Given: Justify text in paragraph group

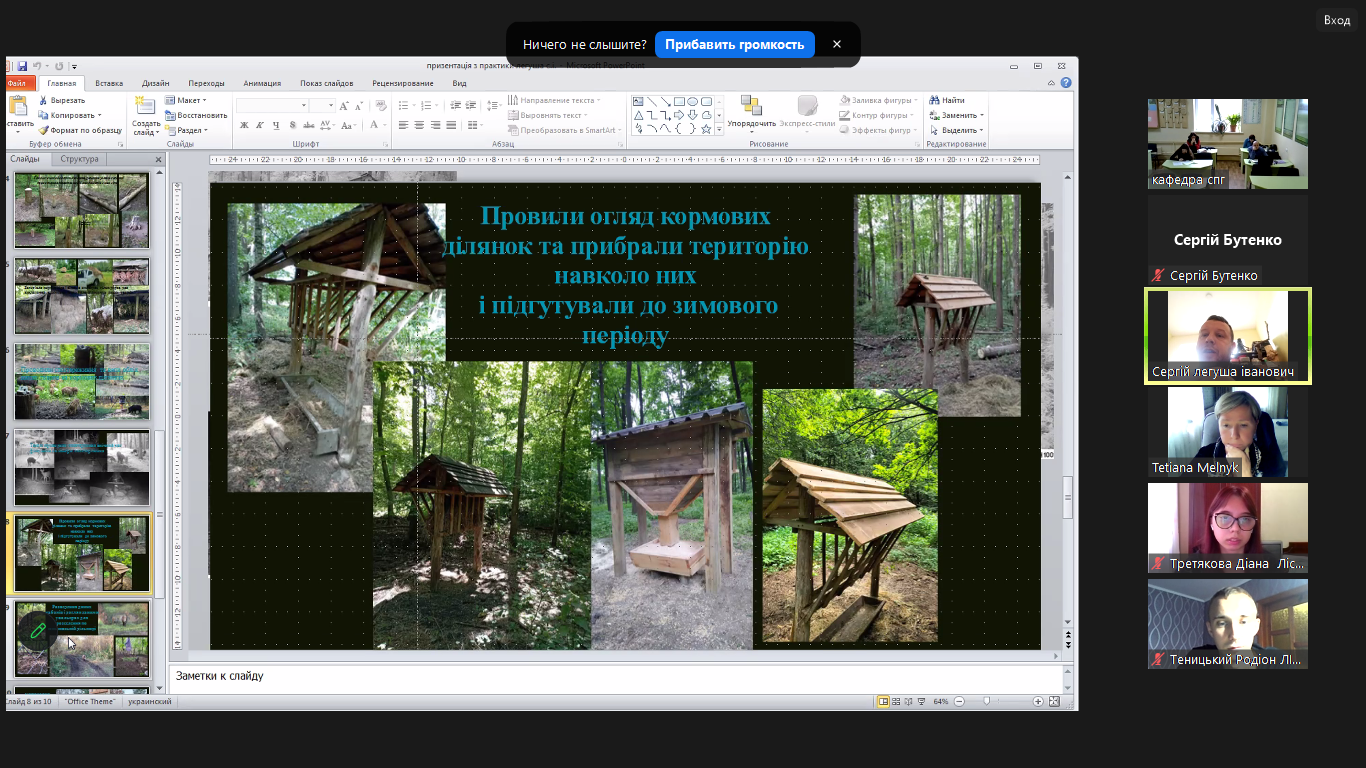Looking at the screenshot, I should click(x=452, y=125).
